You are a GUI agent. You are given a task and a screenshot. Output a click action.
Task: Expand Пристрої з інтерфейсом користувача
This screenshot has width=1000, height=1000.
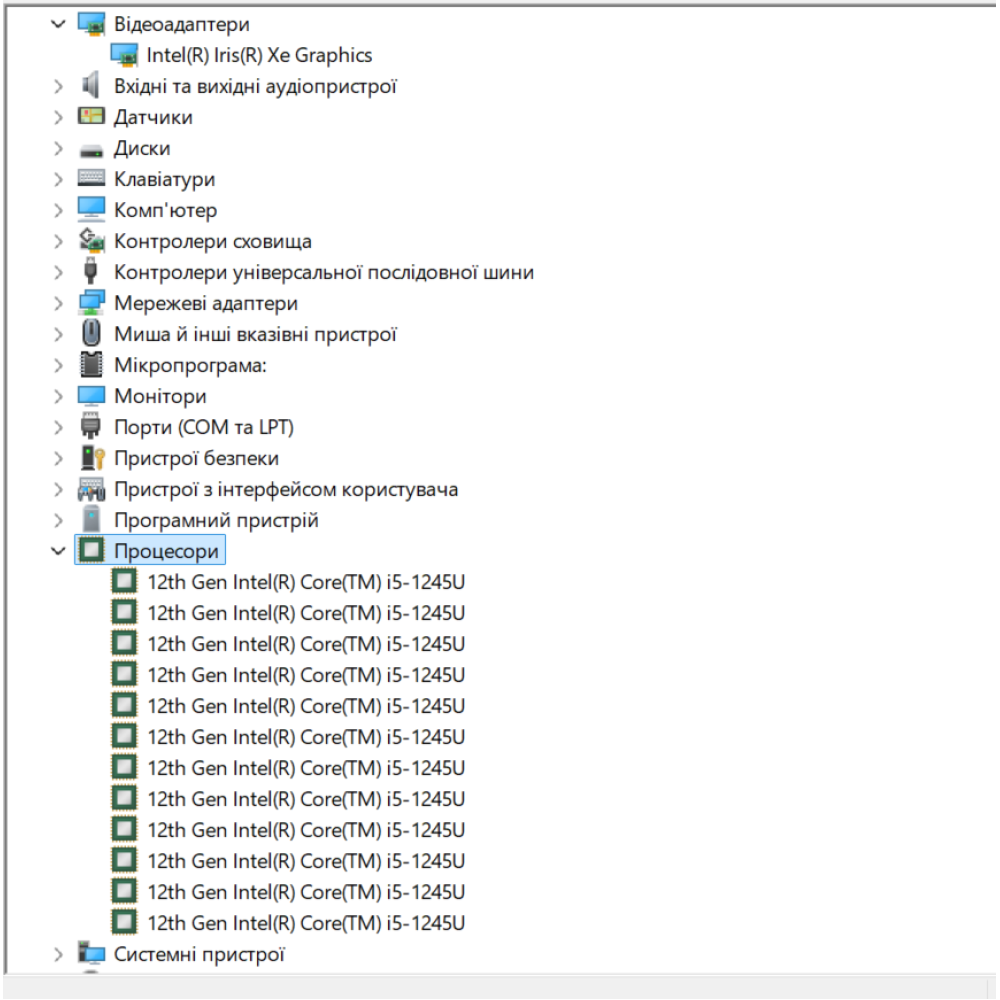pyautogui.click(x=58, y=490)
